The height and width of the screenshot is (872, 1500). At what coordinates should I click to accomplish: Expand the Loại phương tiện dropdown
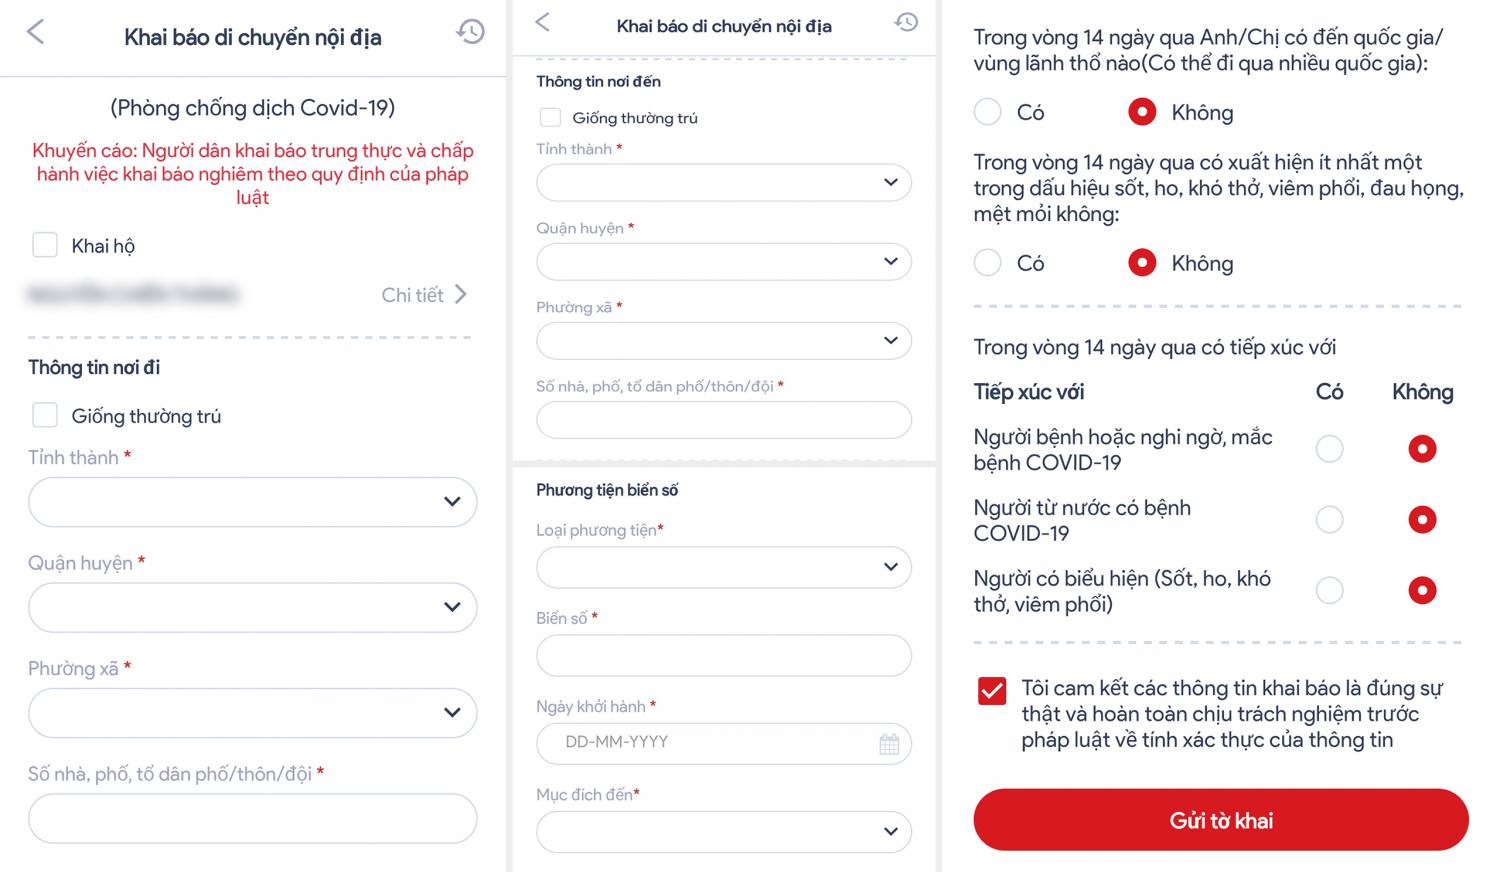coord(724,567)
